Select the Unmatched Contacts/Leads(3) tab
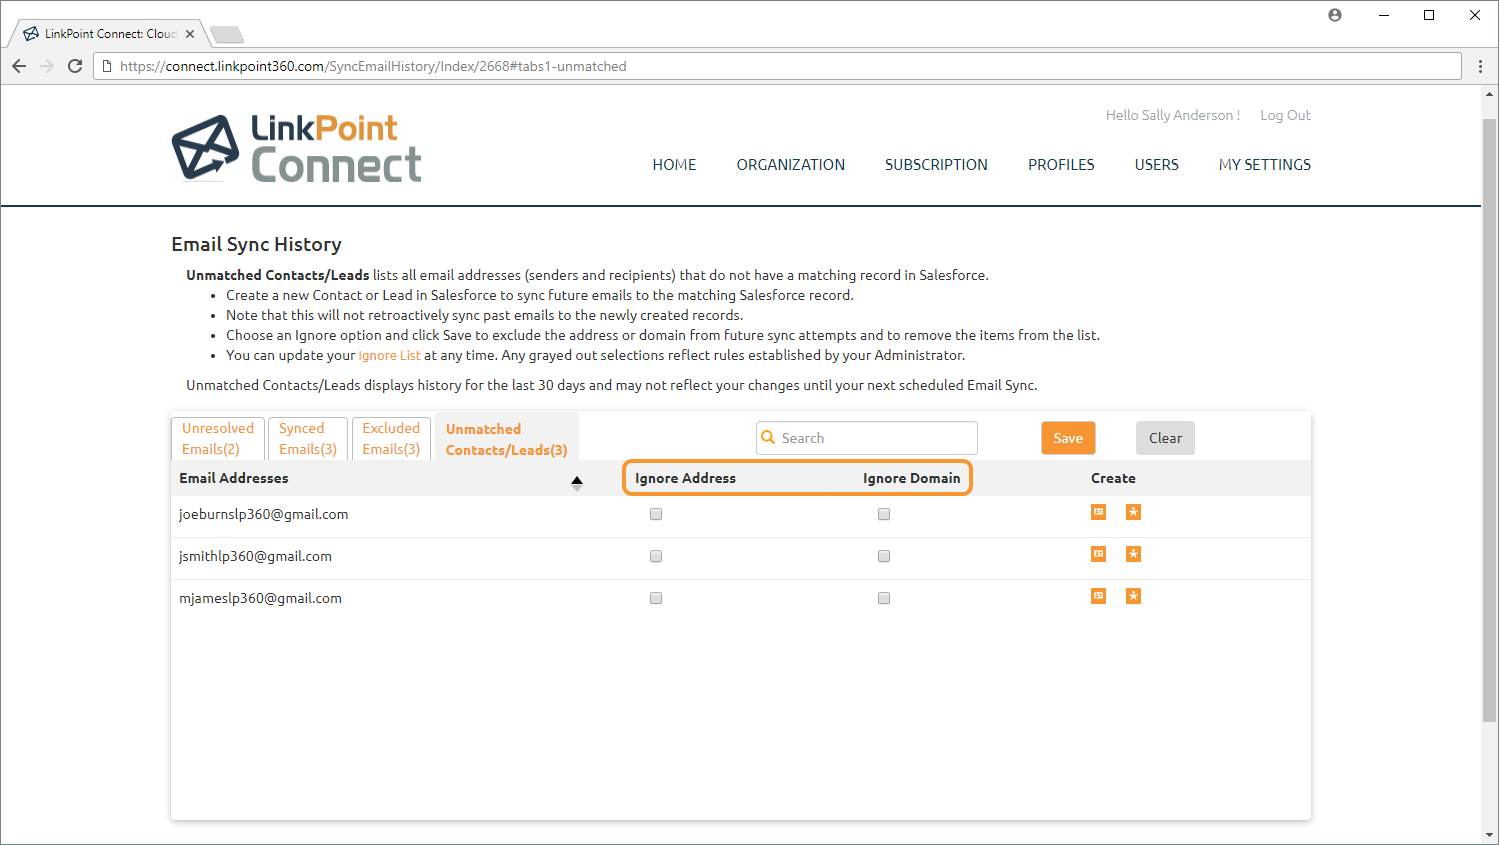Viewport: 1499px width, 845px height. [507, 439]
